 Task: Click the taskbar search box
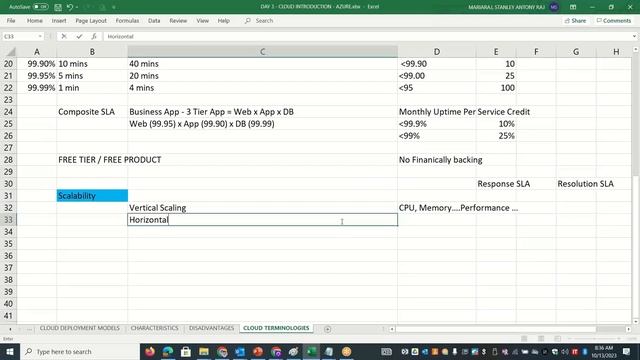(80, 351)
